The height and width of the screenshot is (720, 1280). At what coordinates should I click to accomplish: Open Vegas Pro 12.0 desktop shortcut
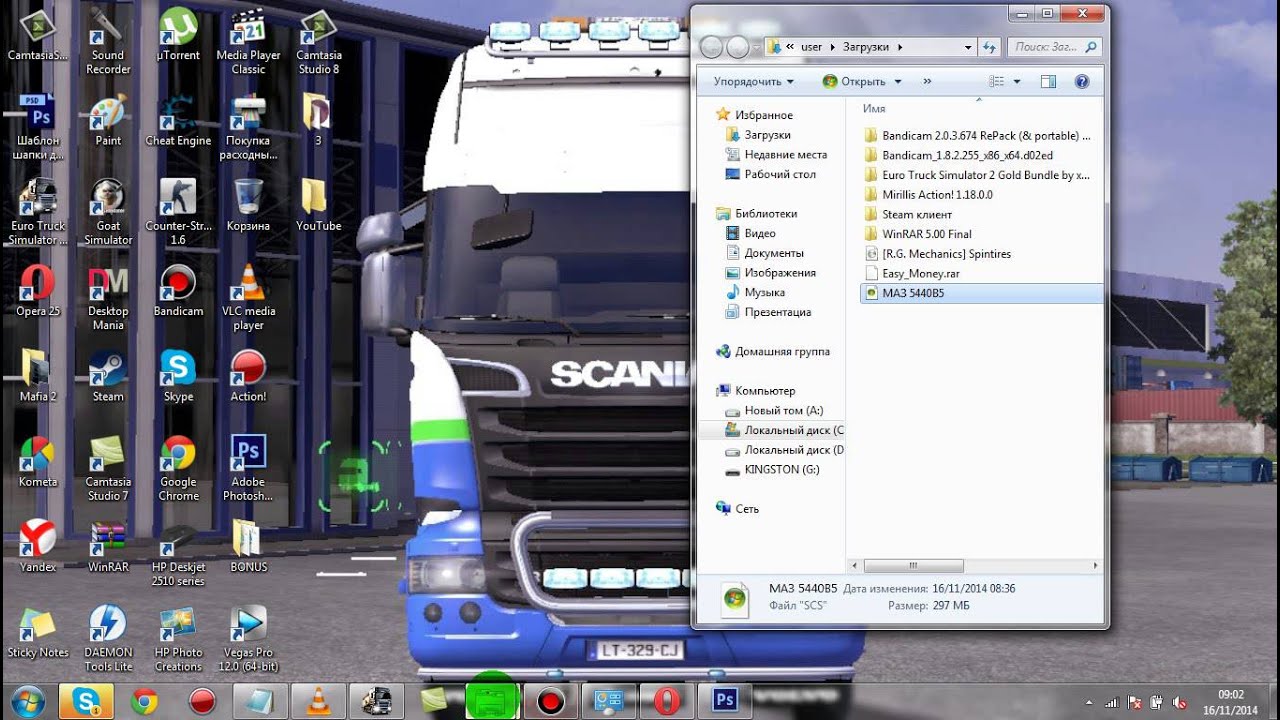[248, 638]
